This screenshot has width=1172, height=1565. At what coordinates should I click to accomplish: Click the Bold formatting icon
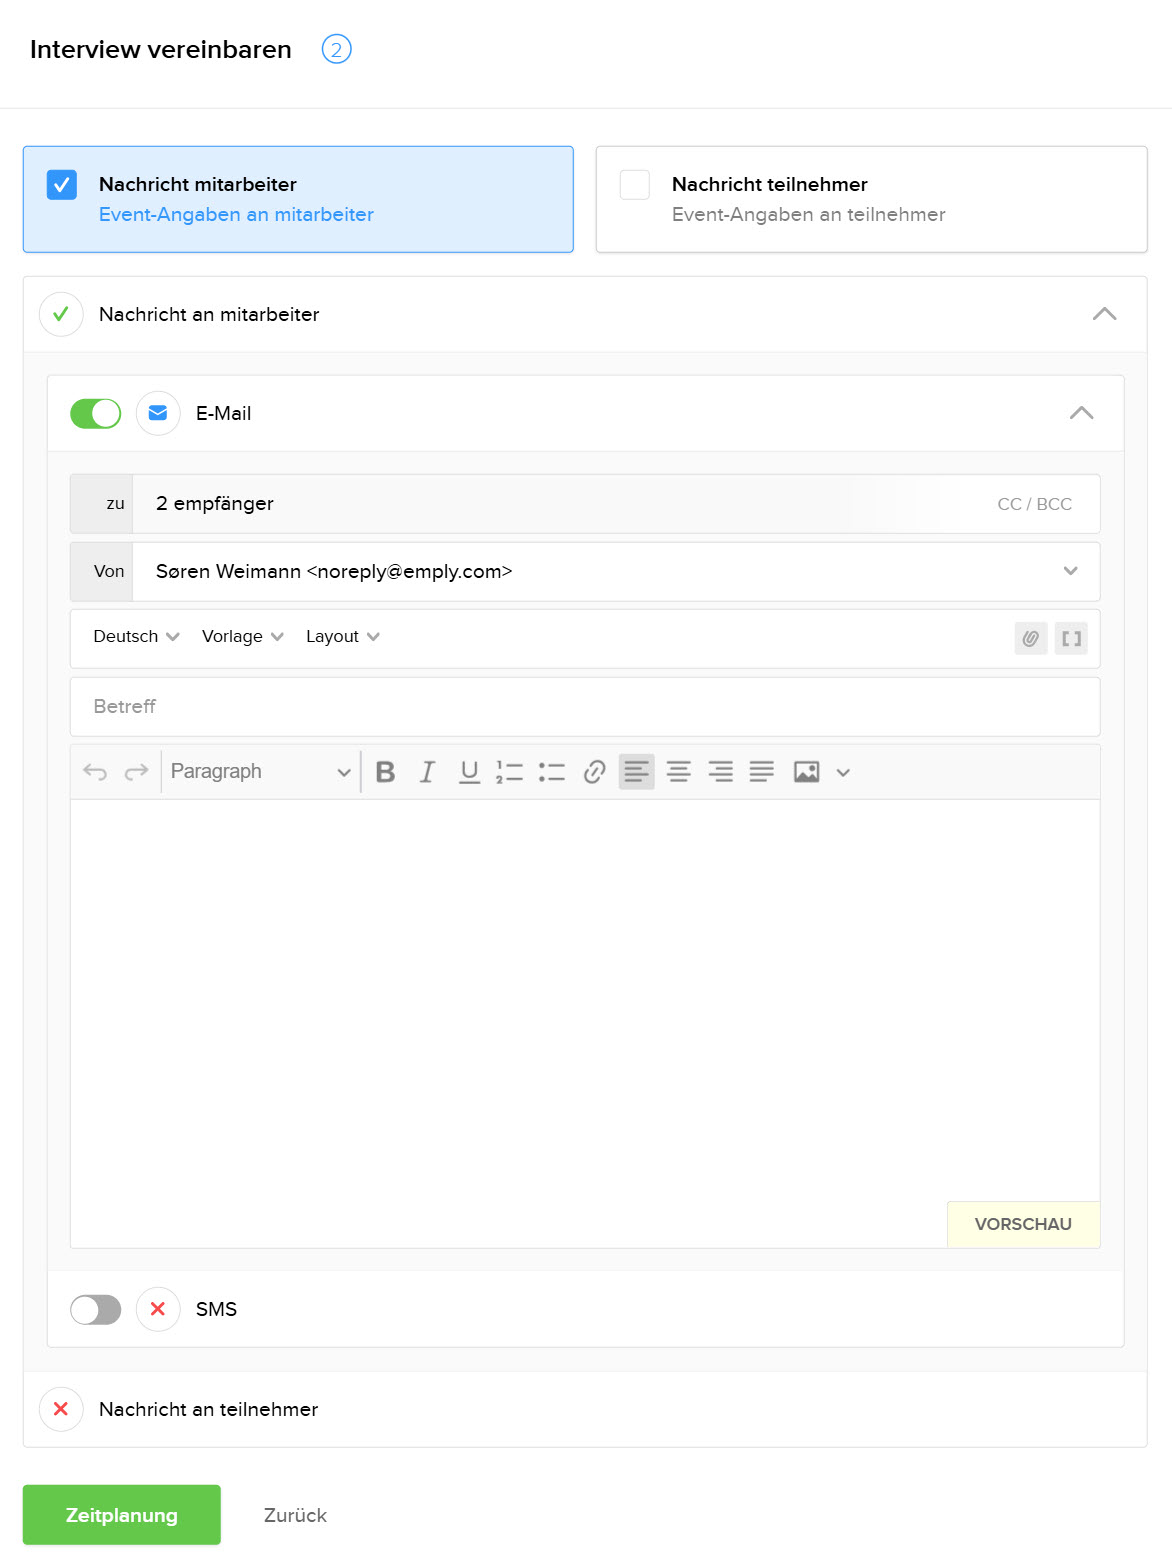(385, 772)
